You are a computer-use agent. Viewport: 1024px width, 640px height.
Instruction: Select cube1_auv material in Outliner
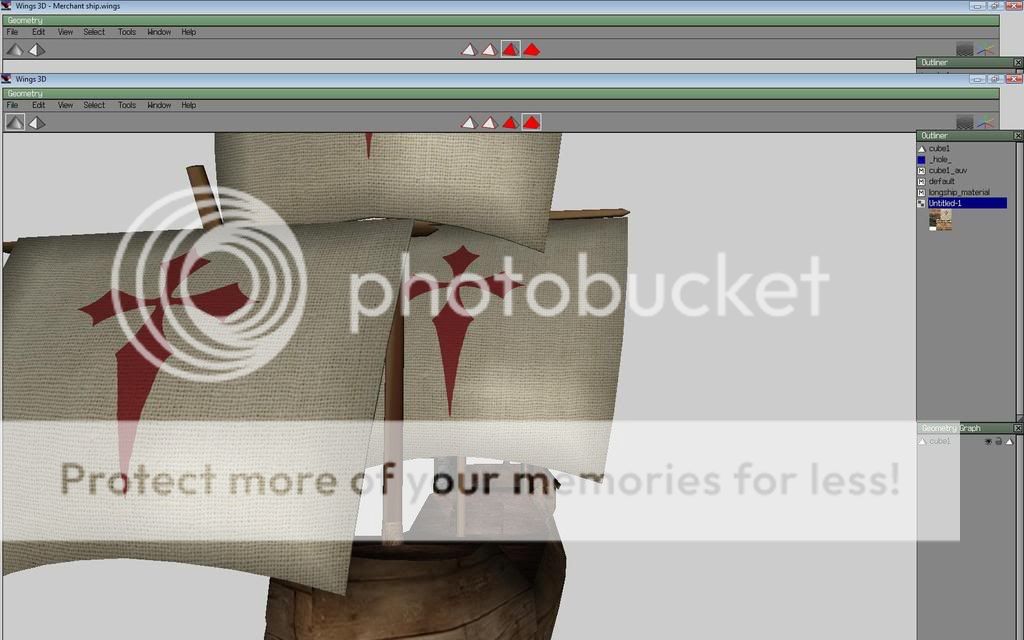coord(947,170)
